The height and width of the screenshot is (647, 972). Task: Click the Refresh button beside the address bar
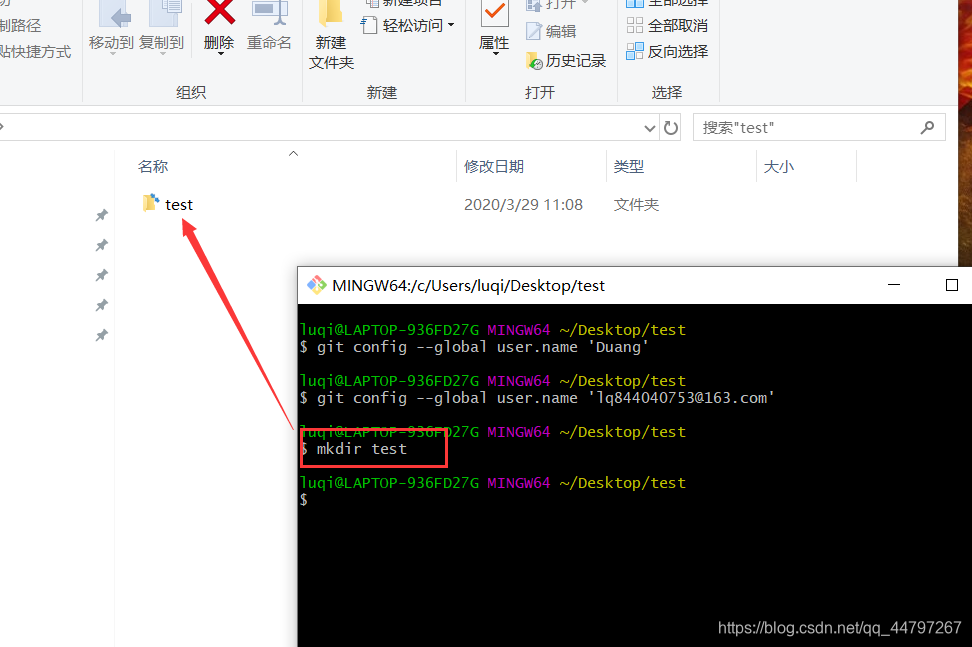pos(671,128)
